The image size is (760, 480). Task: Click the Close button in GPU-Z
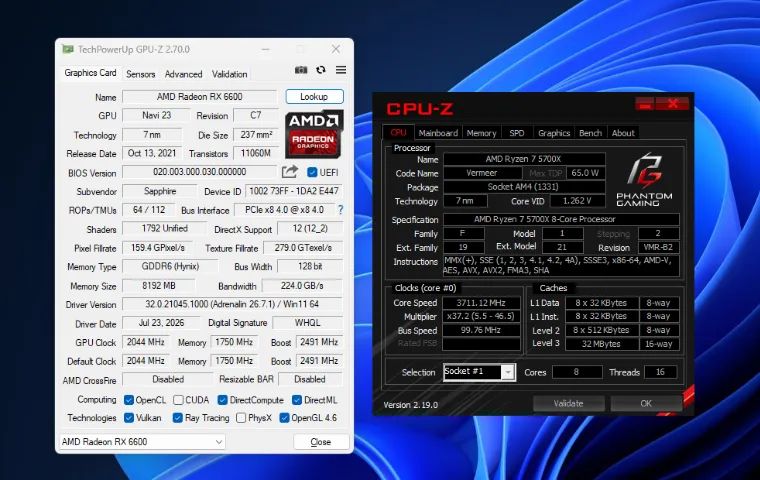pyautogui.click(x=321, y=442)
